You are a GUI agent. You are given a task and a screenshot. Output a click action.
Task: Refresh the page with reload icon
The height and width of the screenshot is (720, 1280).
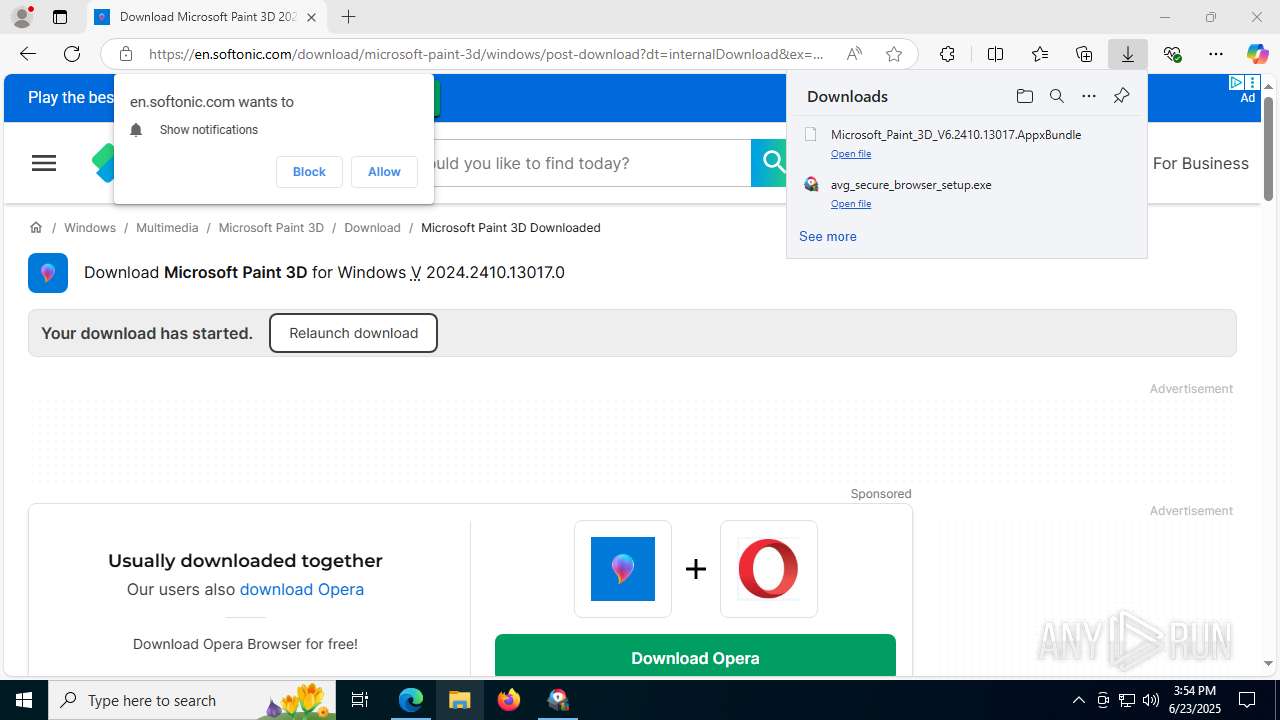[72, 54]
